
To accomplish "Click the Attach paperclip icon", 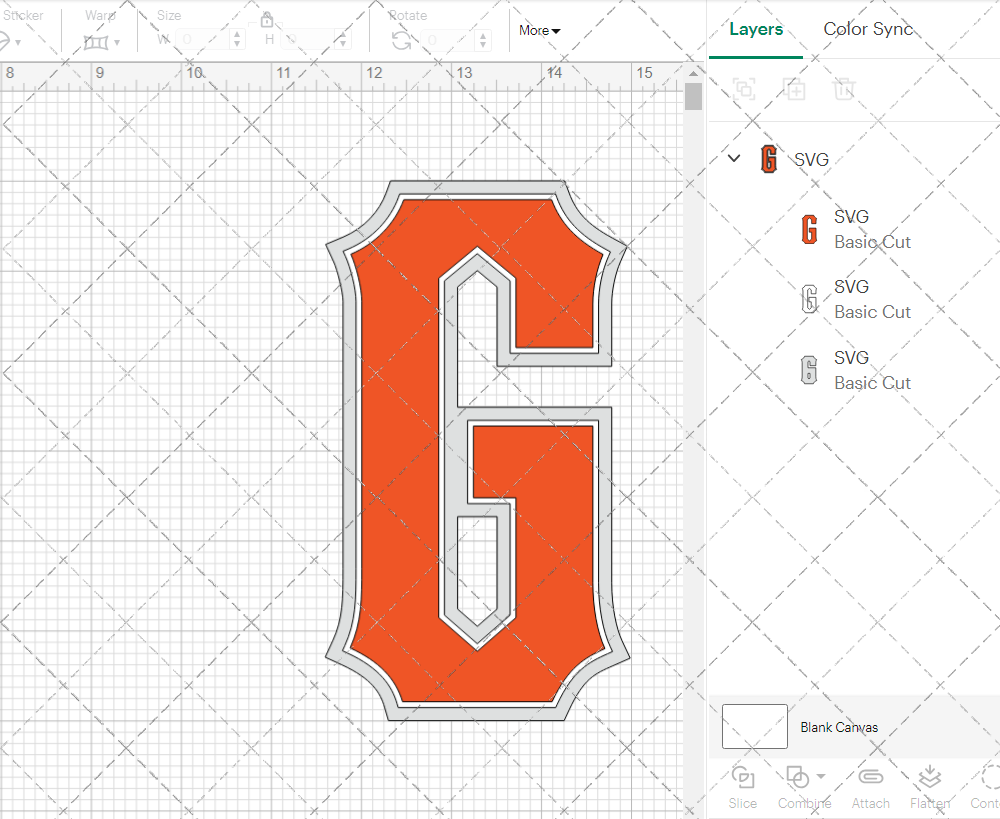I will click(x=871, y=777).
